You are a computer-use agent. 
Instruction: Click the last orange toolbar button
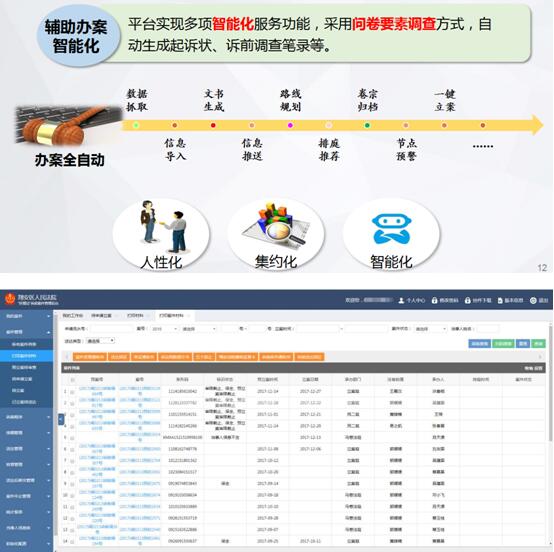pos(309,357)
